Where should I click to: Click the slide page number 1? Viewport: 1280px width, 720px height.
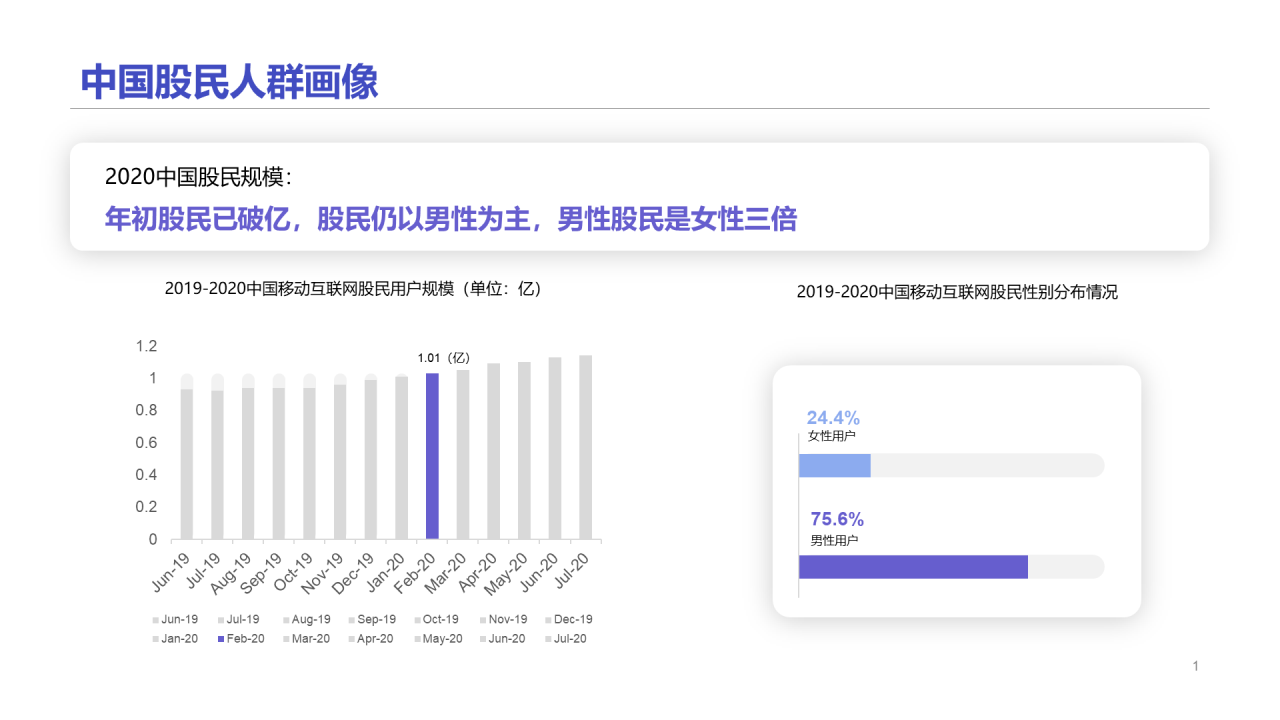point(1195,666)
